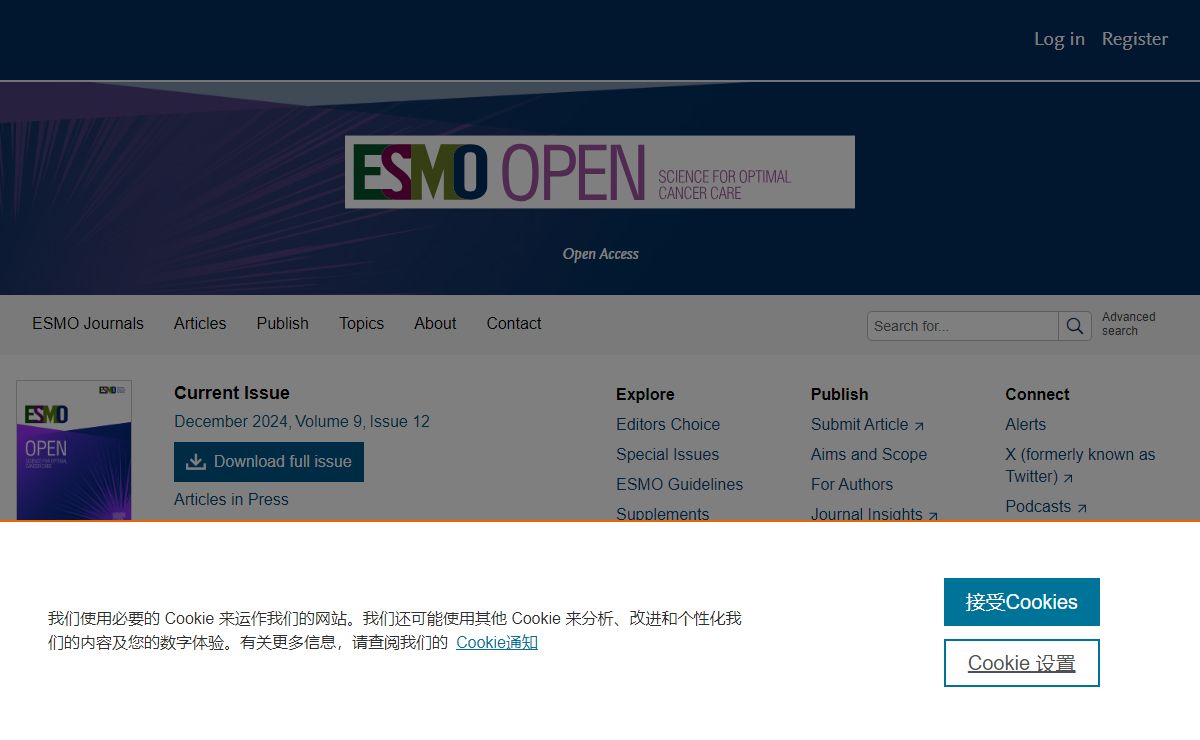Open Cookie 设置 settings button
The width and height of the screenshot is (1200, 740).
[x=1022, y=663]
